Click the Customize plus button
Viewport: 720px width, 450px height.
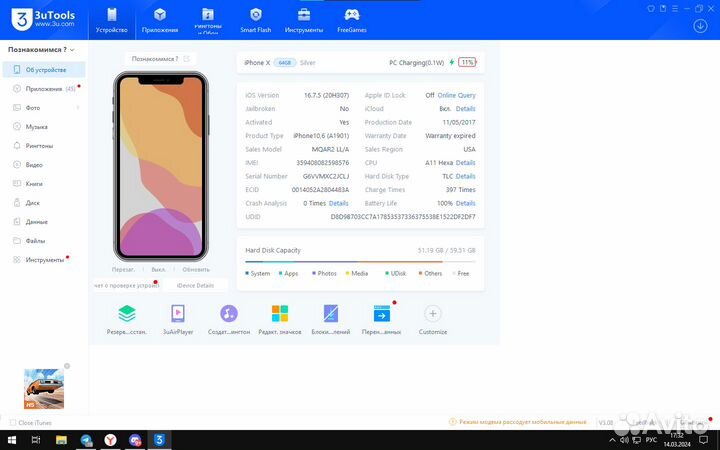433,314
